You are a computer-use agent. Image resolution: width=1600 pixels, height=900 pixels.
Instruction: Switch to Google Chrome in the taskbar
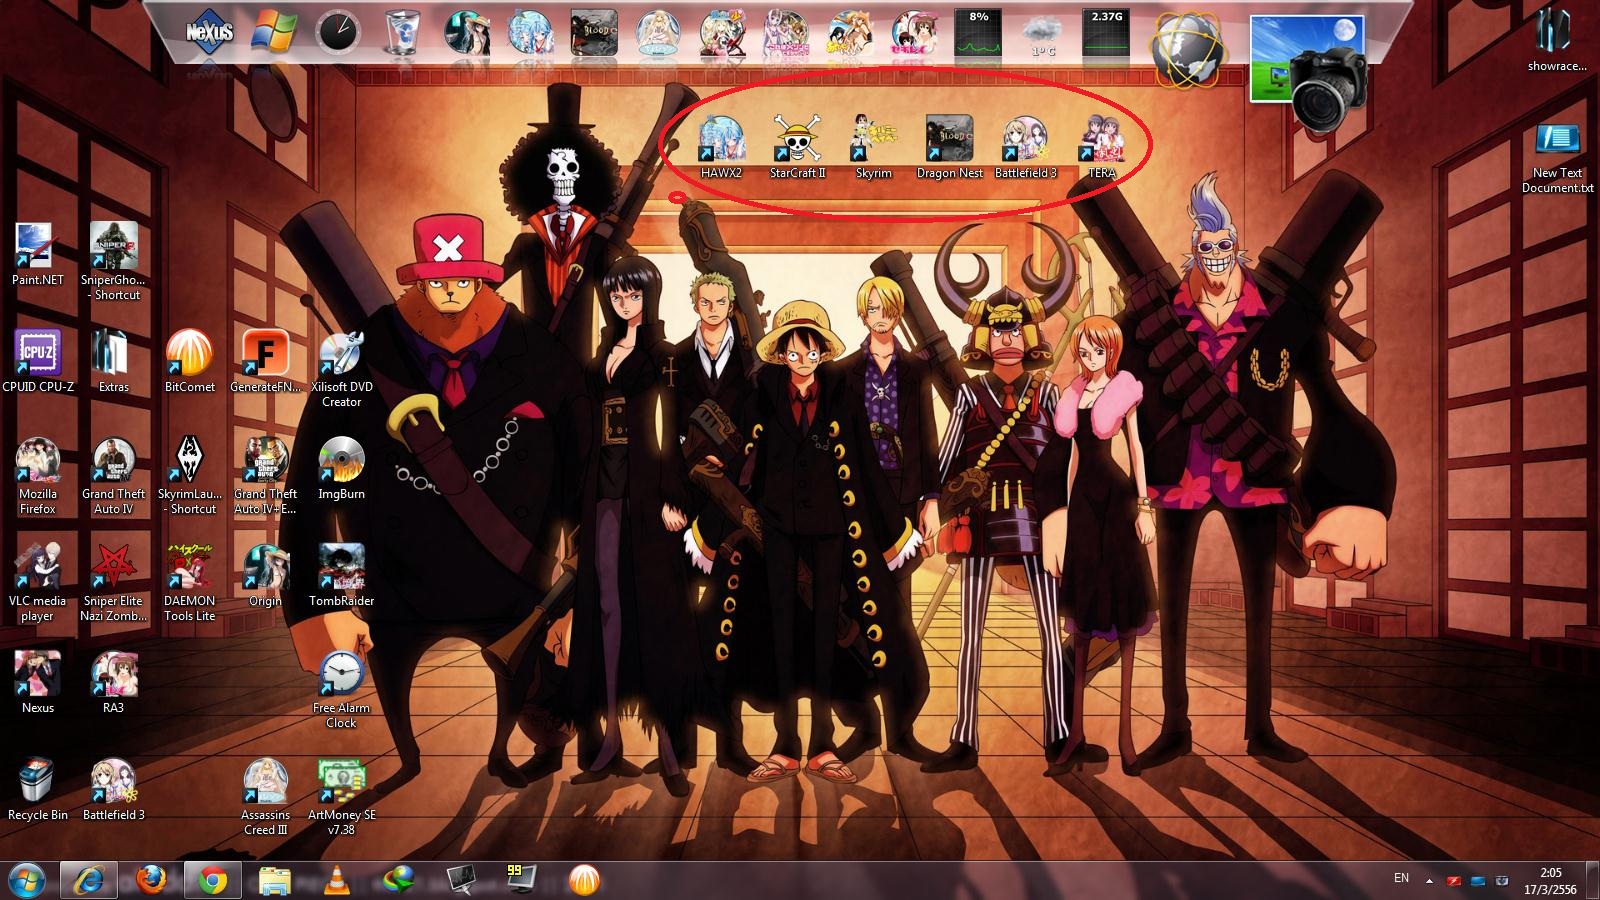(212, 880)
